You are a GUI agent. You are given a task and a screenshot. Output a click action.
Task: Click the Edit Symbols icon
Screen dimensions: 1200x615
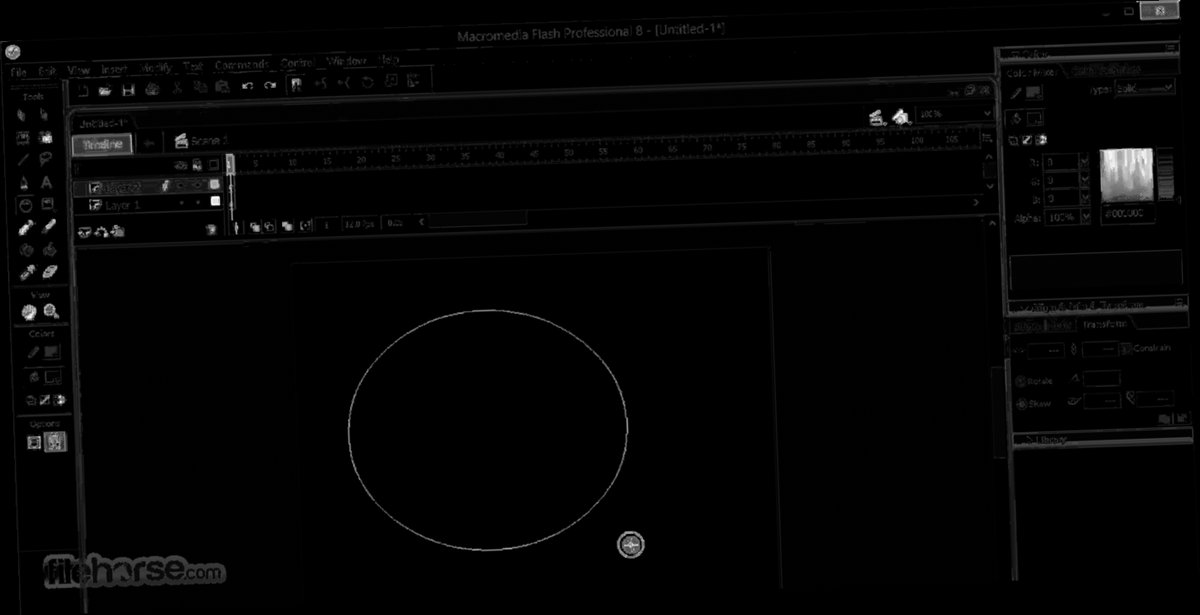pos(900,117)
